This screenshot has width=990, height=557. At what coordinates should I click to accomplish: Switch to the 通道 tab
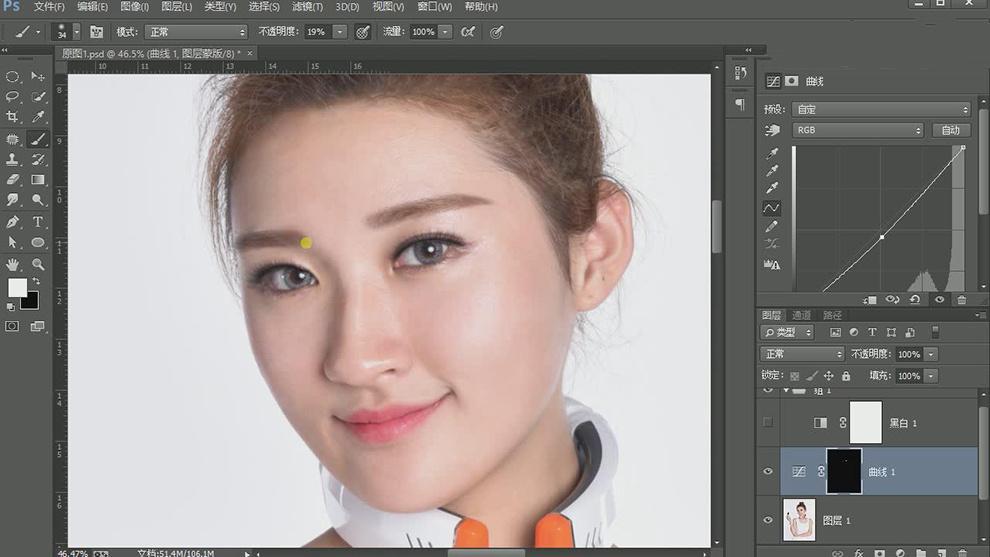pyautogui.click(x=801, y=315)
